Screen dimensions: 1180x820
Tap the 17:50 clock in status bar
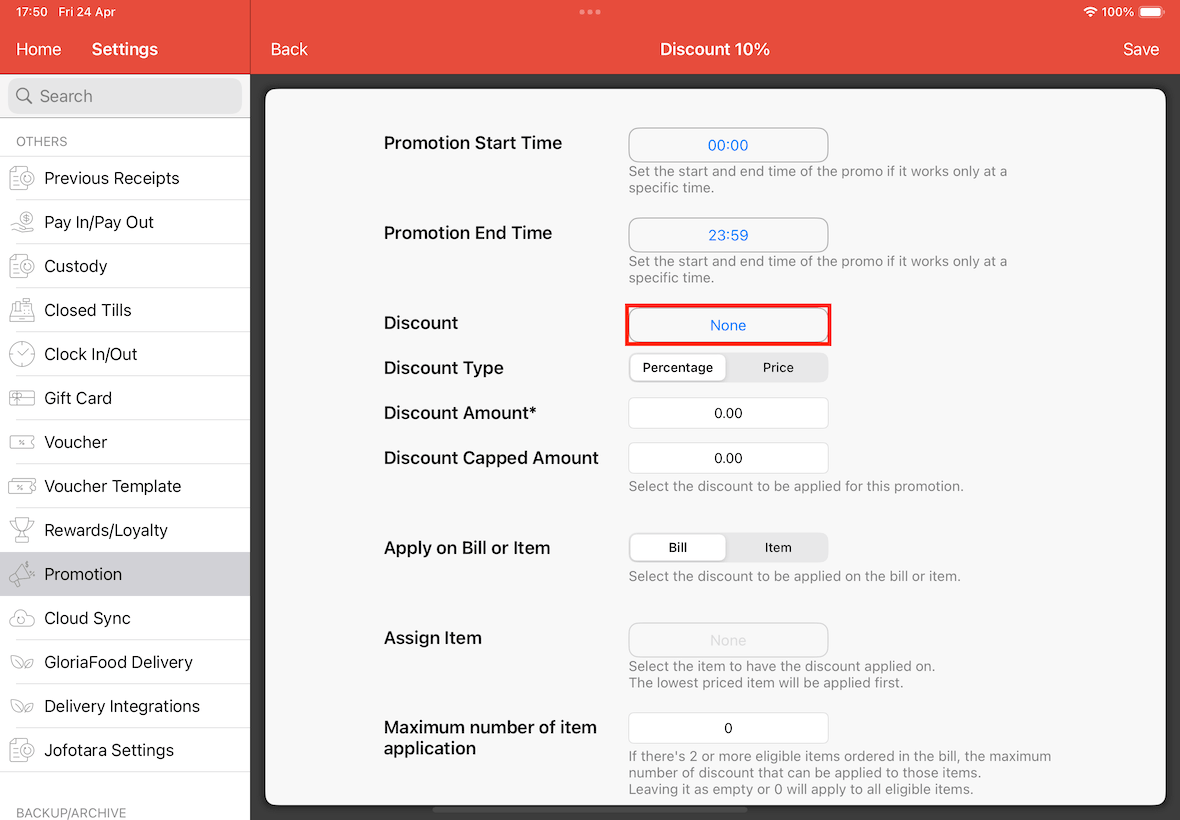[32, 12]
